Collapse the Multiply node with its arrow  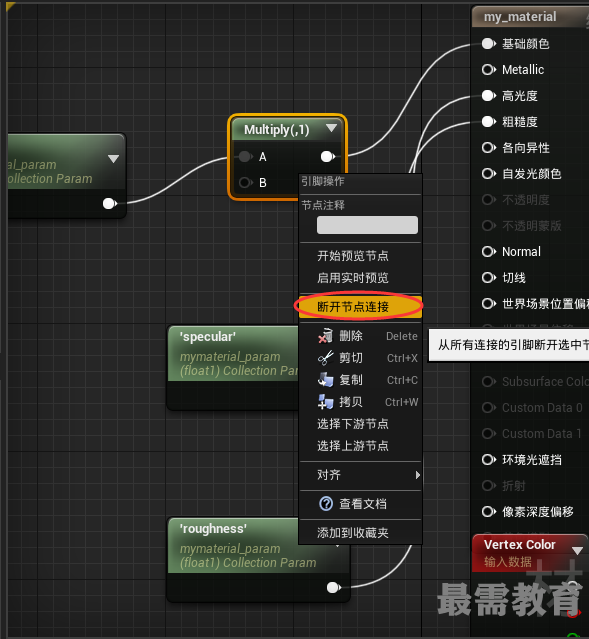click(x=331, y=128)
